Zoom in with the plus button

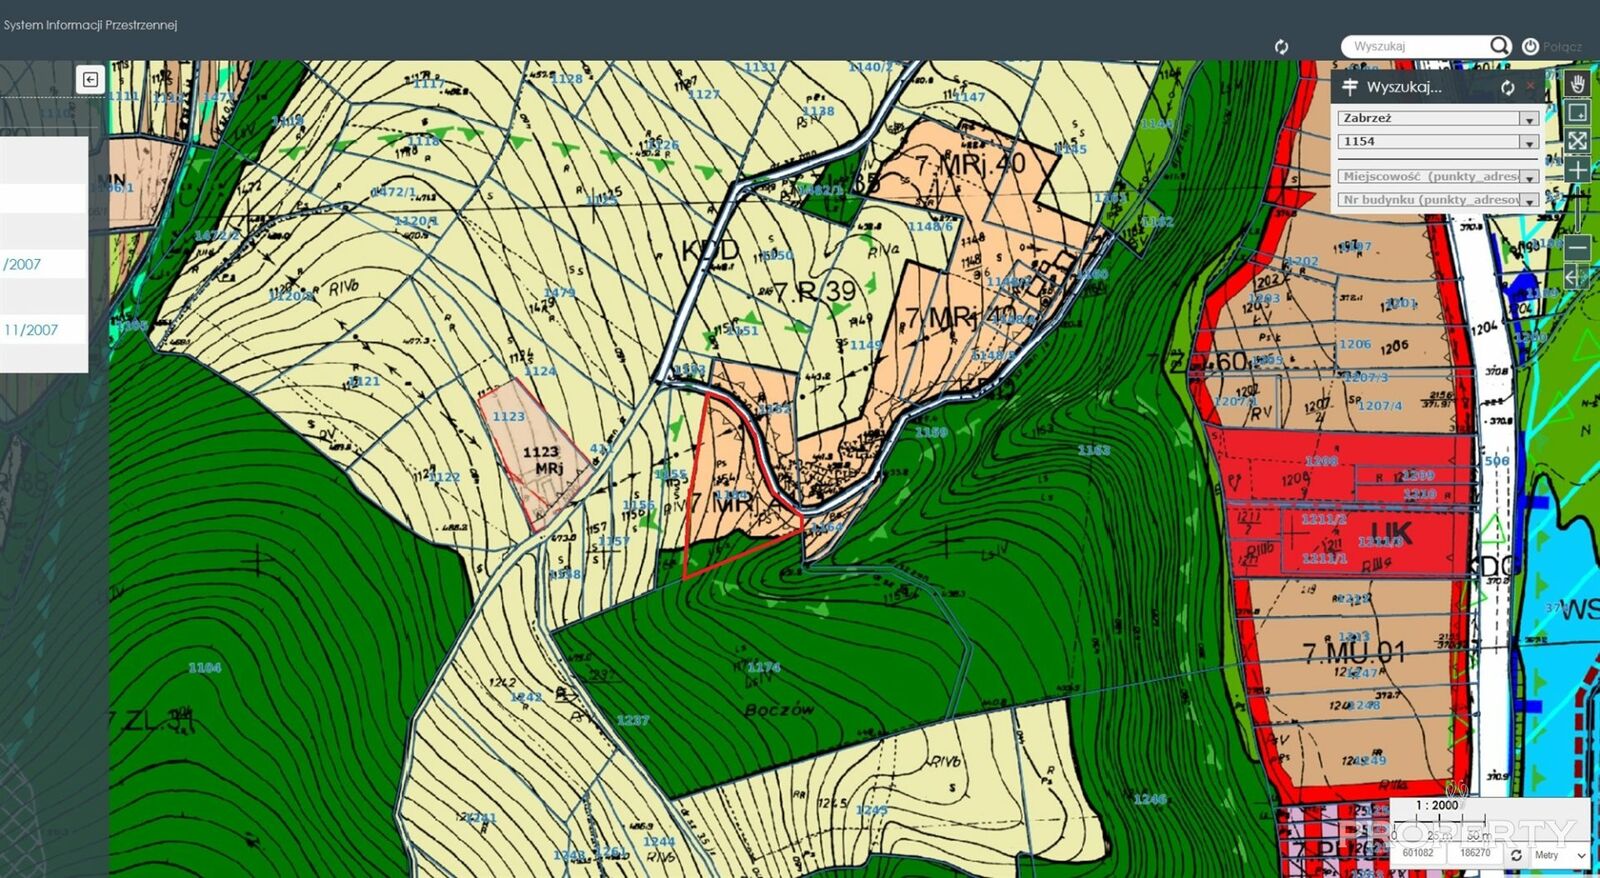(x=1577, y=170)
